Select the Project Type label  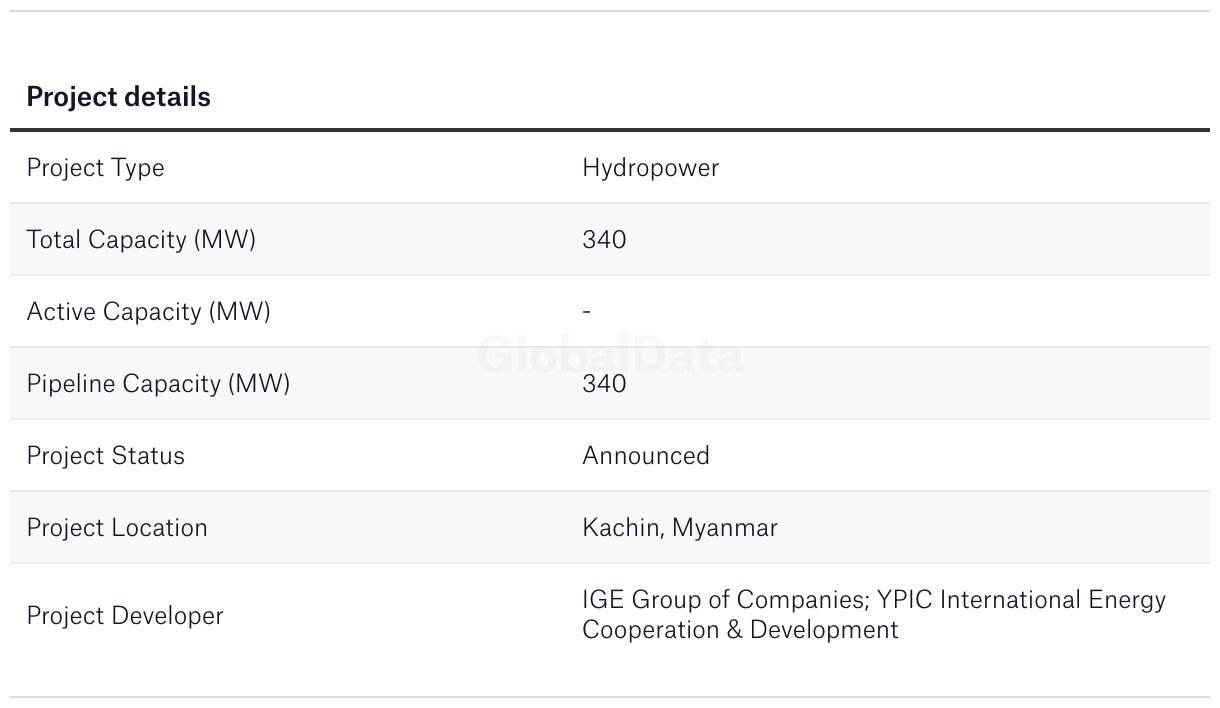pyautogui.click(x=95, y=168)
